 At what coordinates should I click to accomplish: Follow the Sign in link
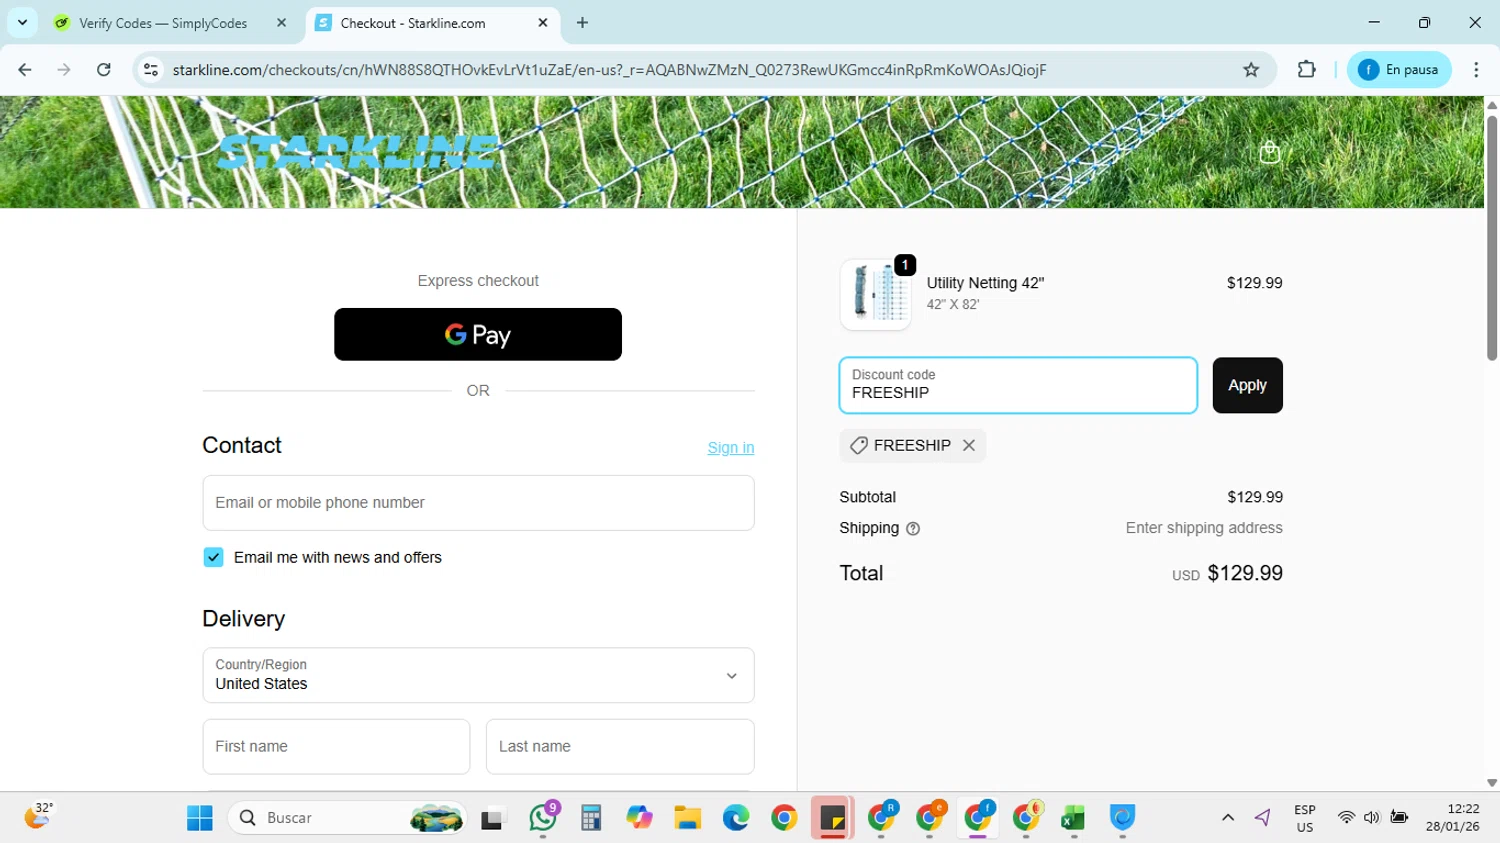click(x=731, y=448)
